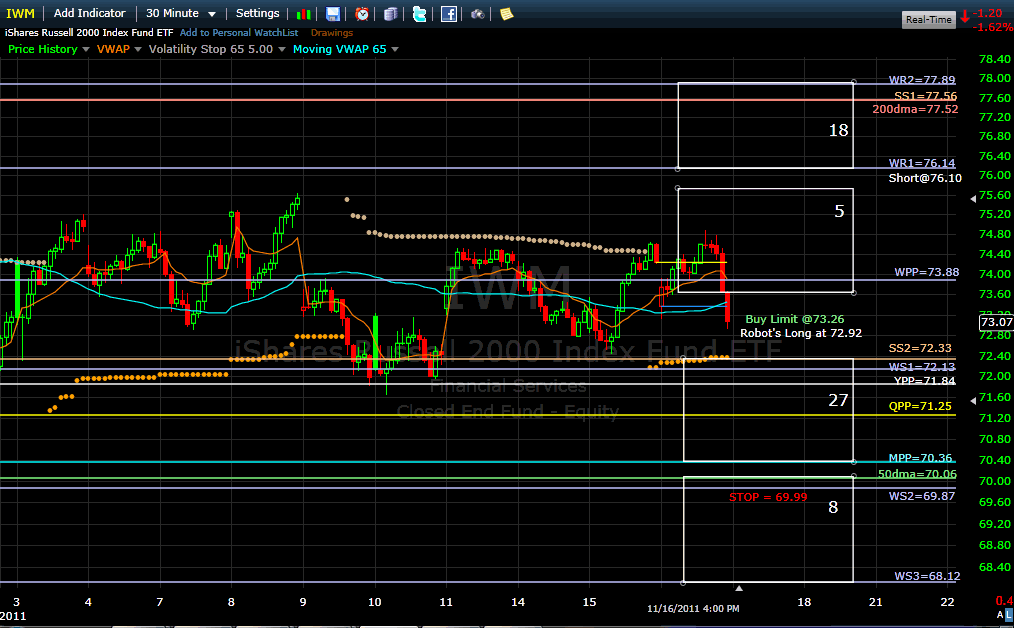The image size is (1014, 628).
Task: Toggle the A auto-scale button
Action: tap(1000, 614)
